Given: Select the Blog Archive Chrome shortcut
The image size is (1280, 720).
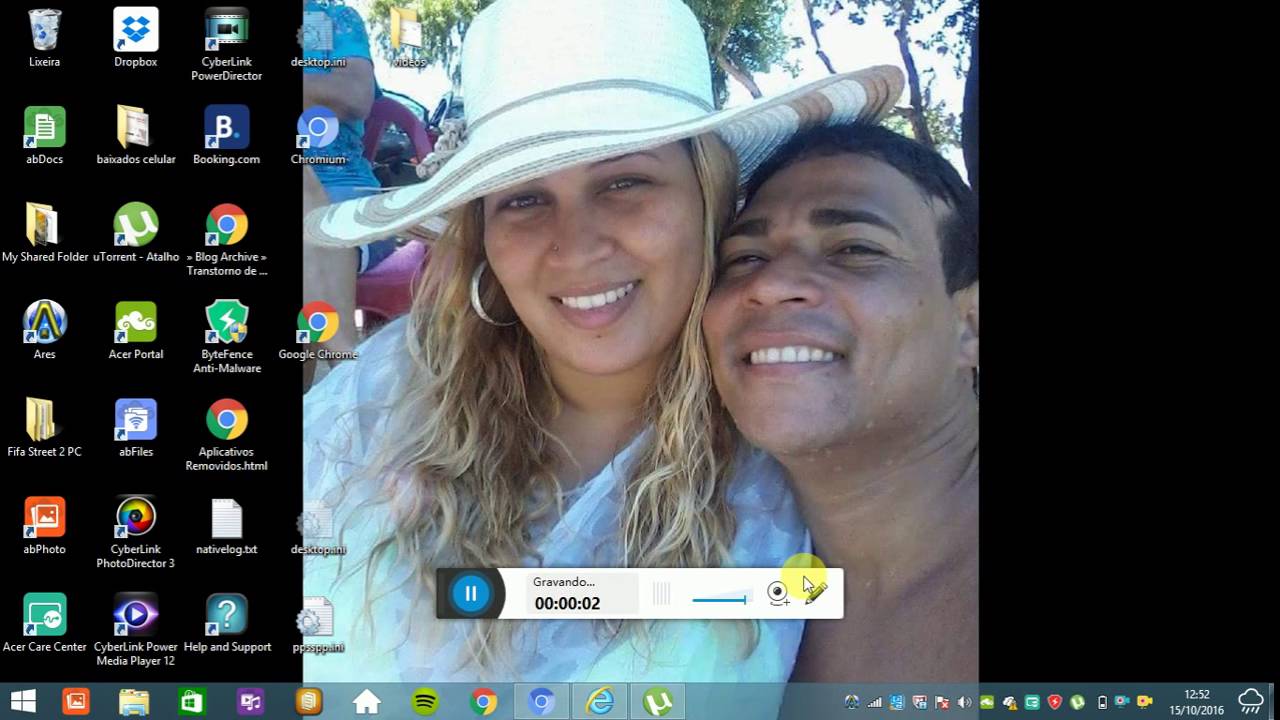Looking at the screenshot, I should 227,240.
